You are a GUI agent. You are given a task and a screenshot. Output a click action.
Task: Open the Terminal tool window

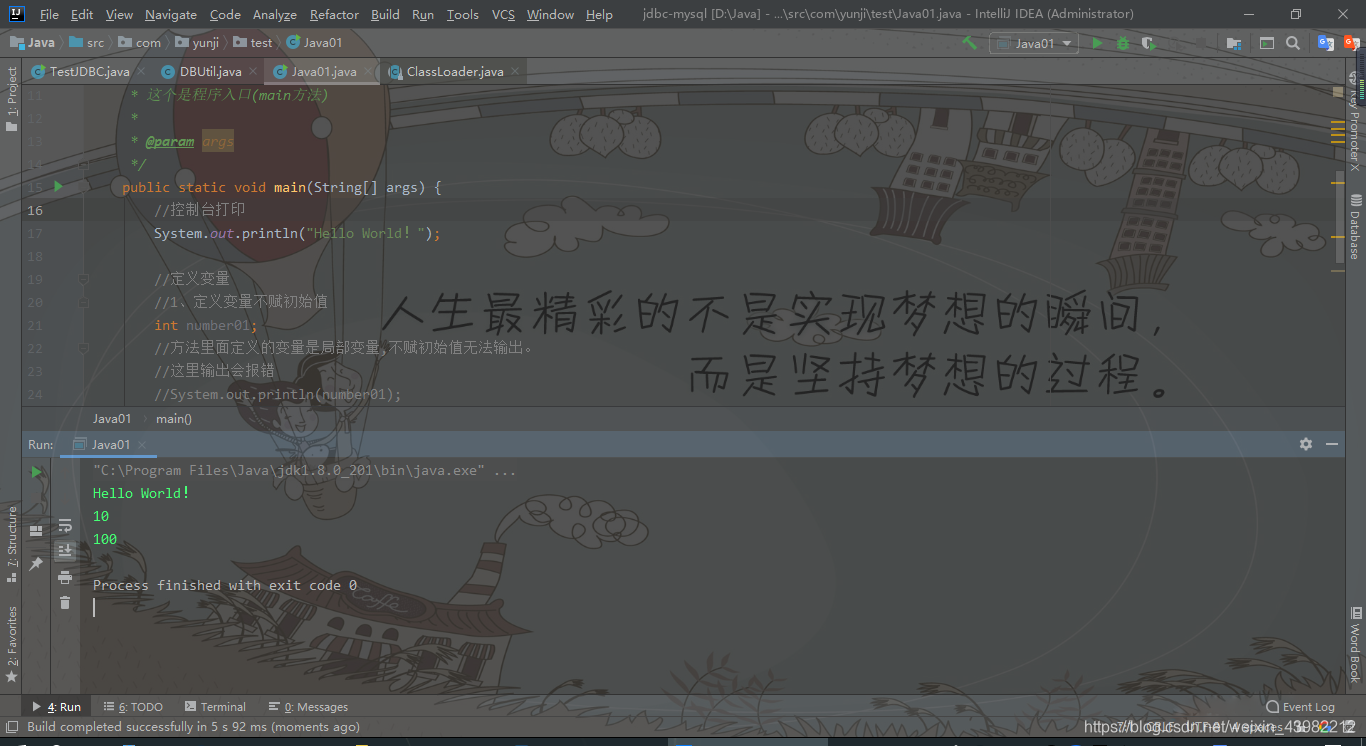[214, 706]
